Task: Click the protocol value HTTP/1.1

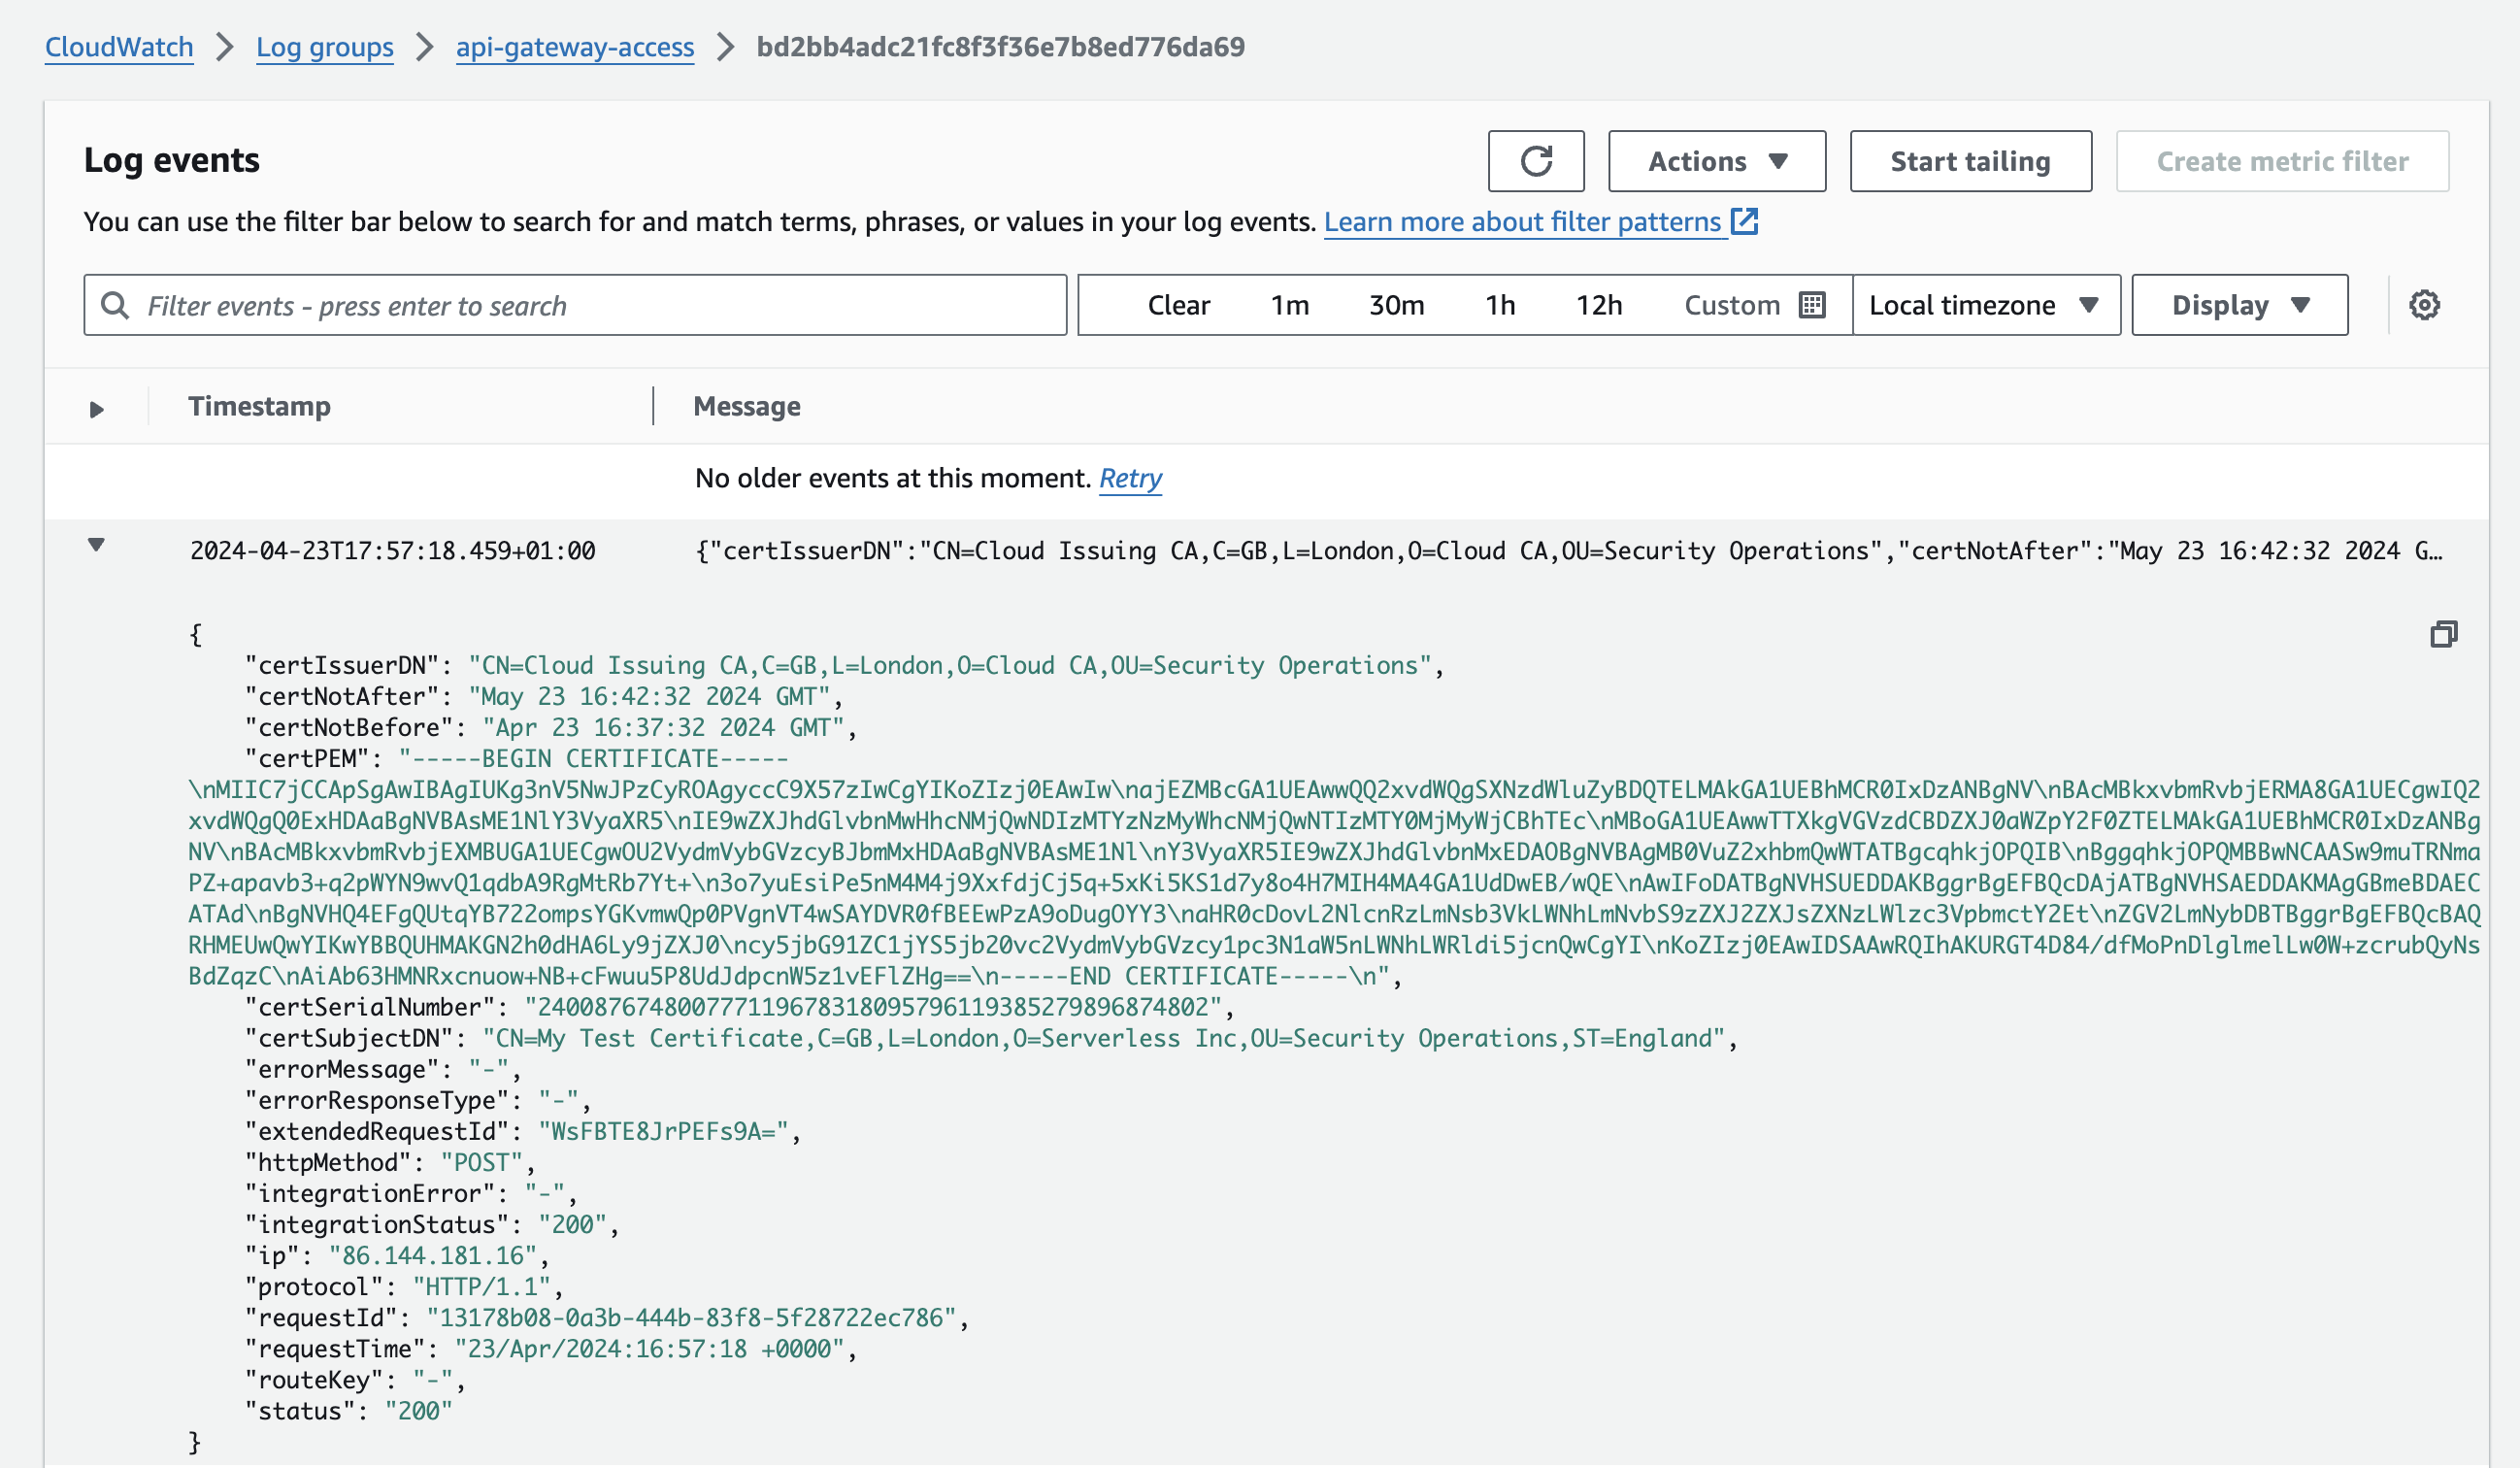Action: pos(482,1287)
